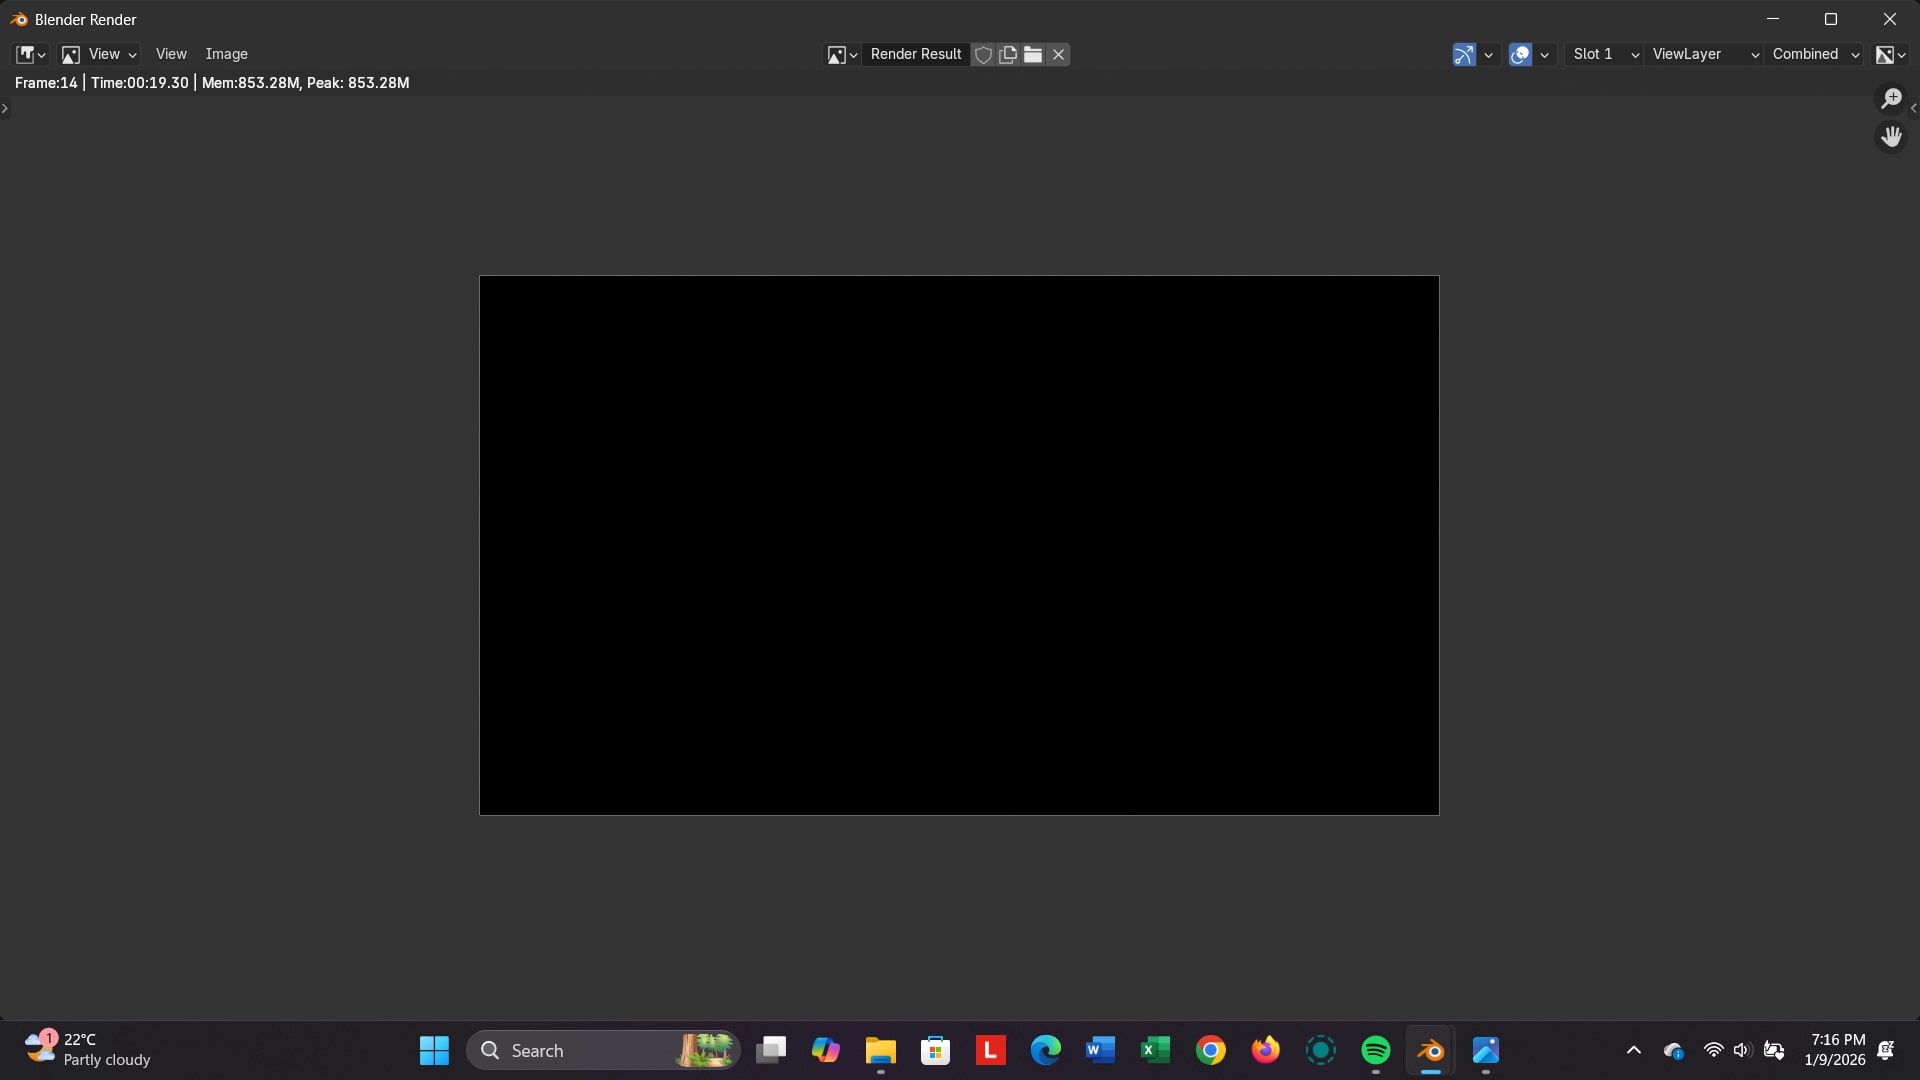Click the pan hand gizmo
Screen dimensions: 1920x1080
[1891, 136]
